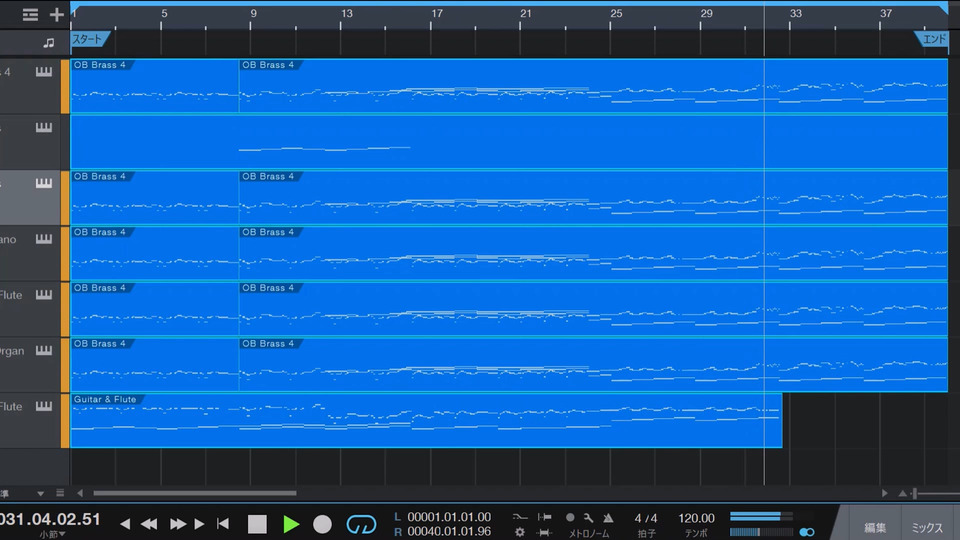Click the upper output level meter

click(x=761, y=517)
